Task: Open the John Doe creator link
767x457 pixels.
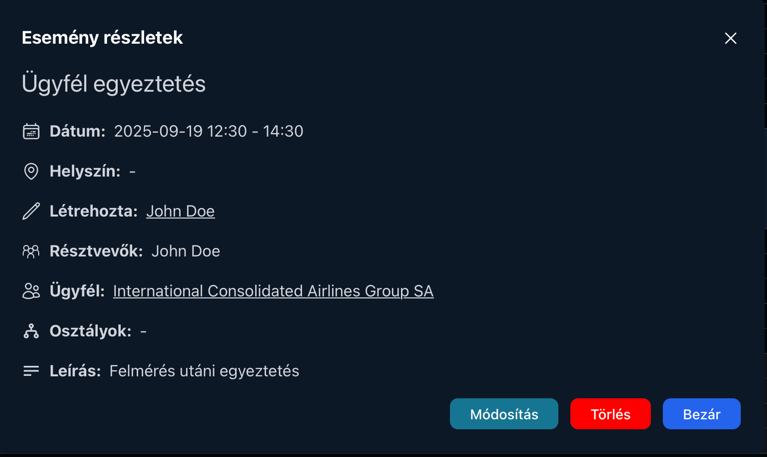Action: coord(180,211)
